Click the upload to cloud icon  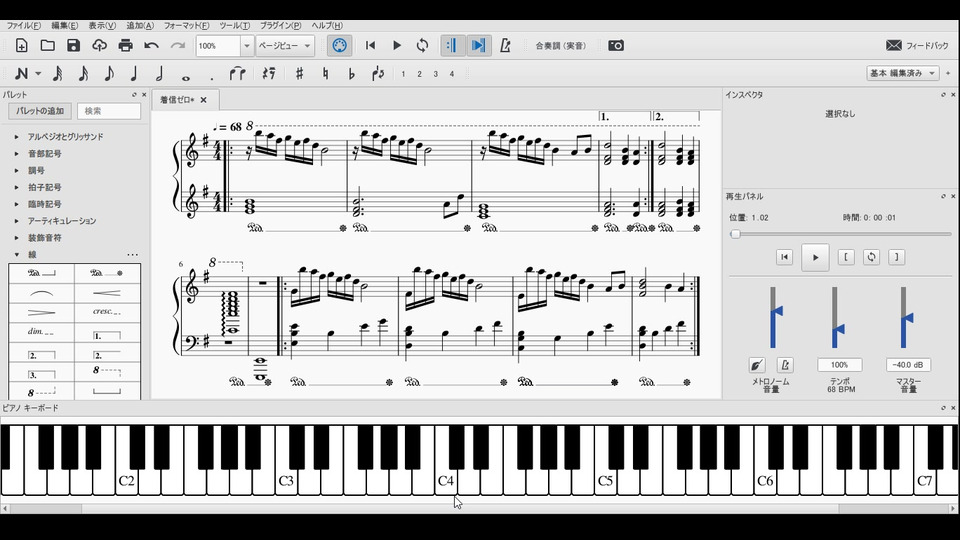[x=99, y=46]
